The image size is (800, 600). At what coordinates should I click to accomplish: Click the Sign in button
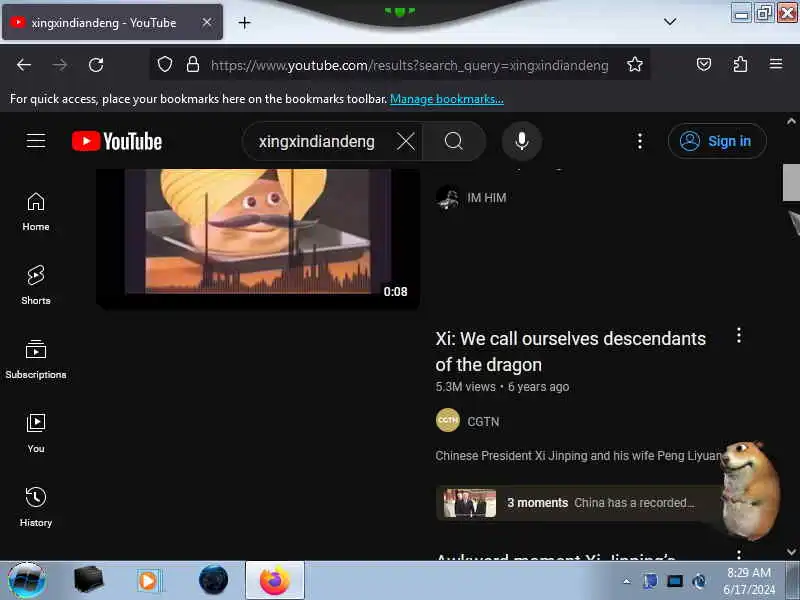(716, 141)
